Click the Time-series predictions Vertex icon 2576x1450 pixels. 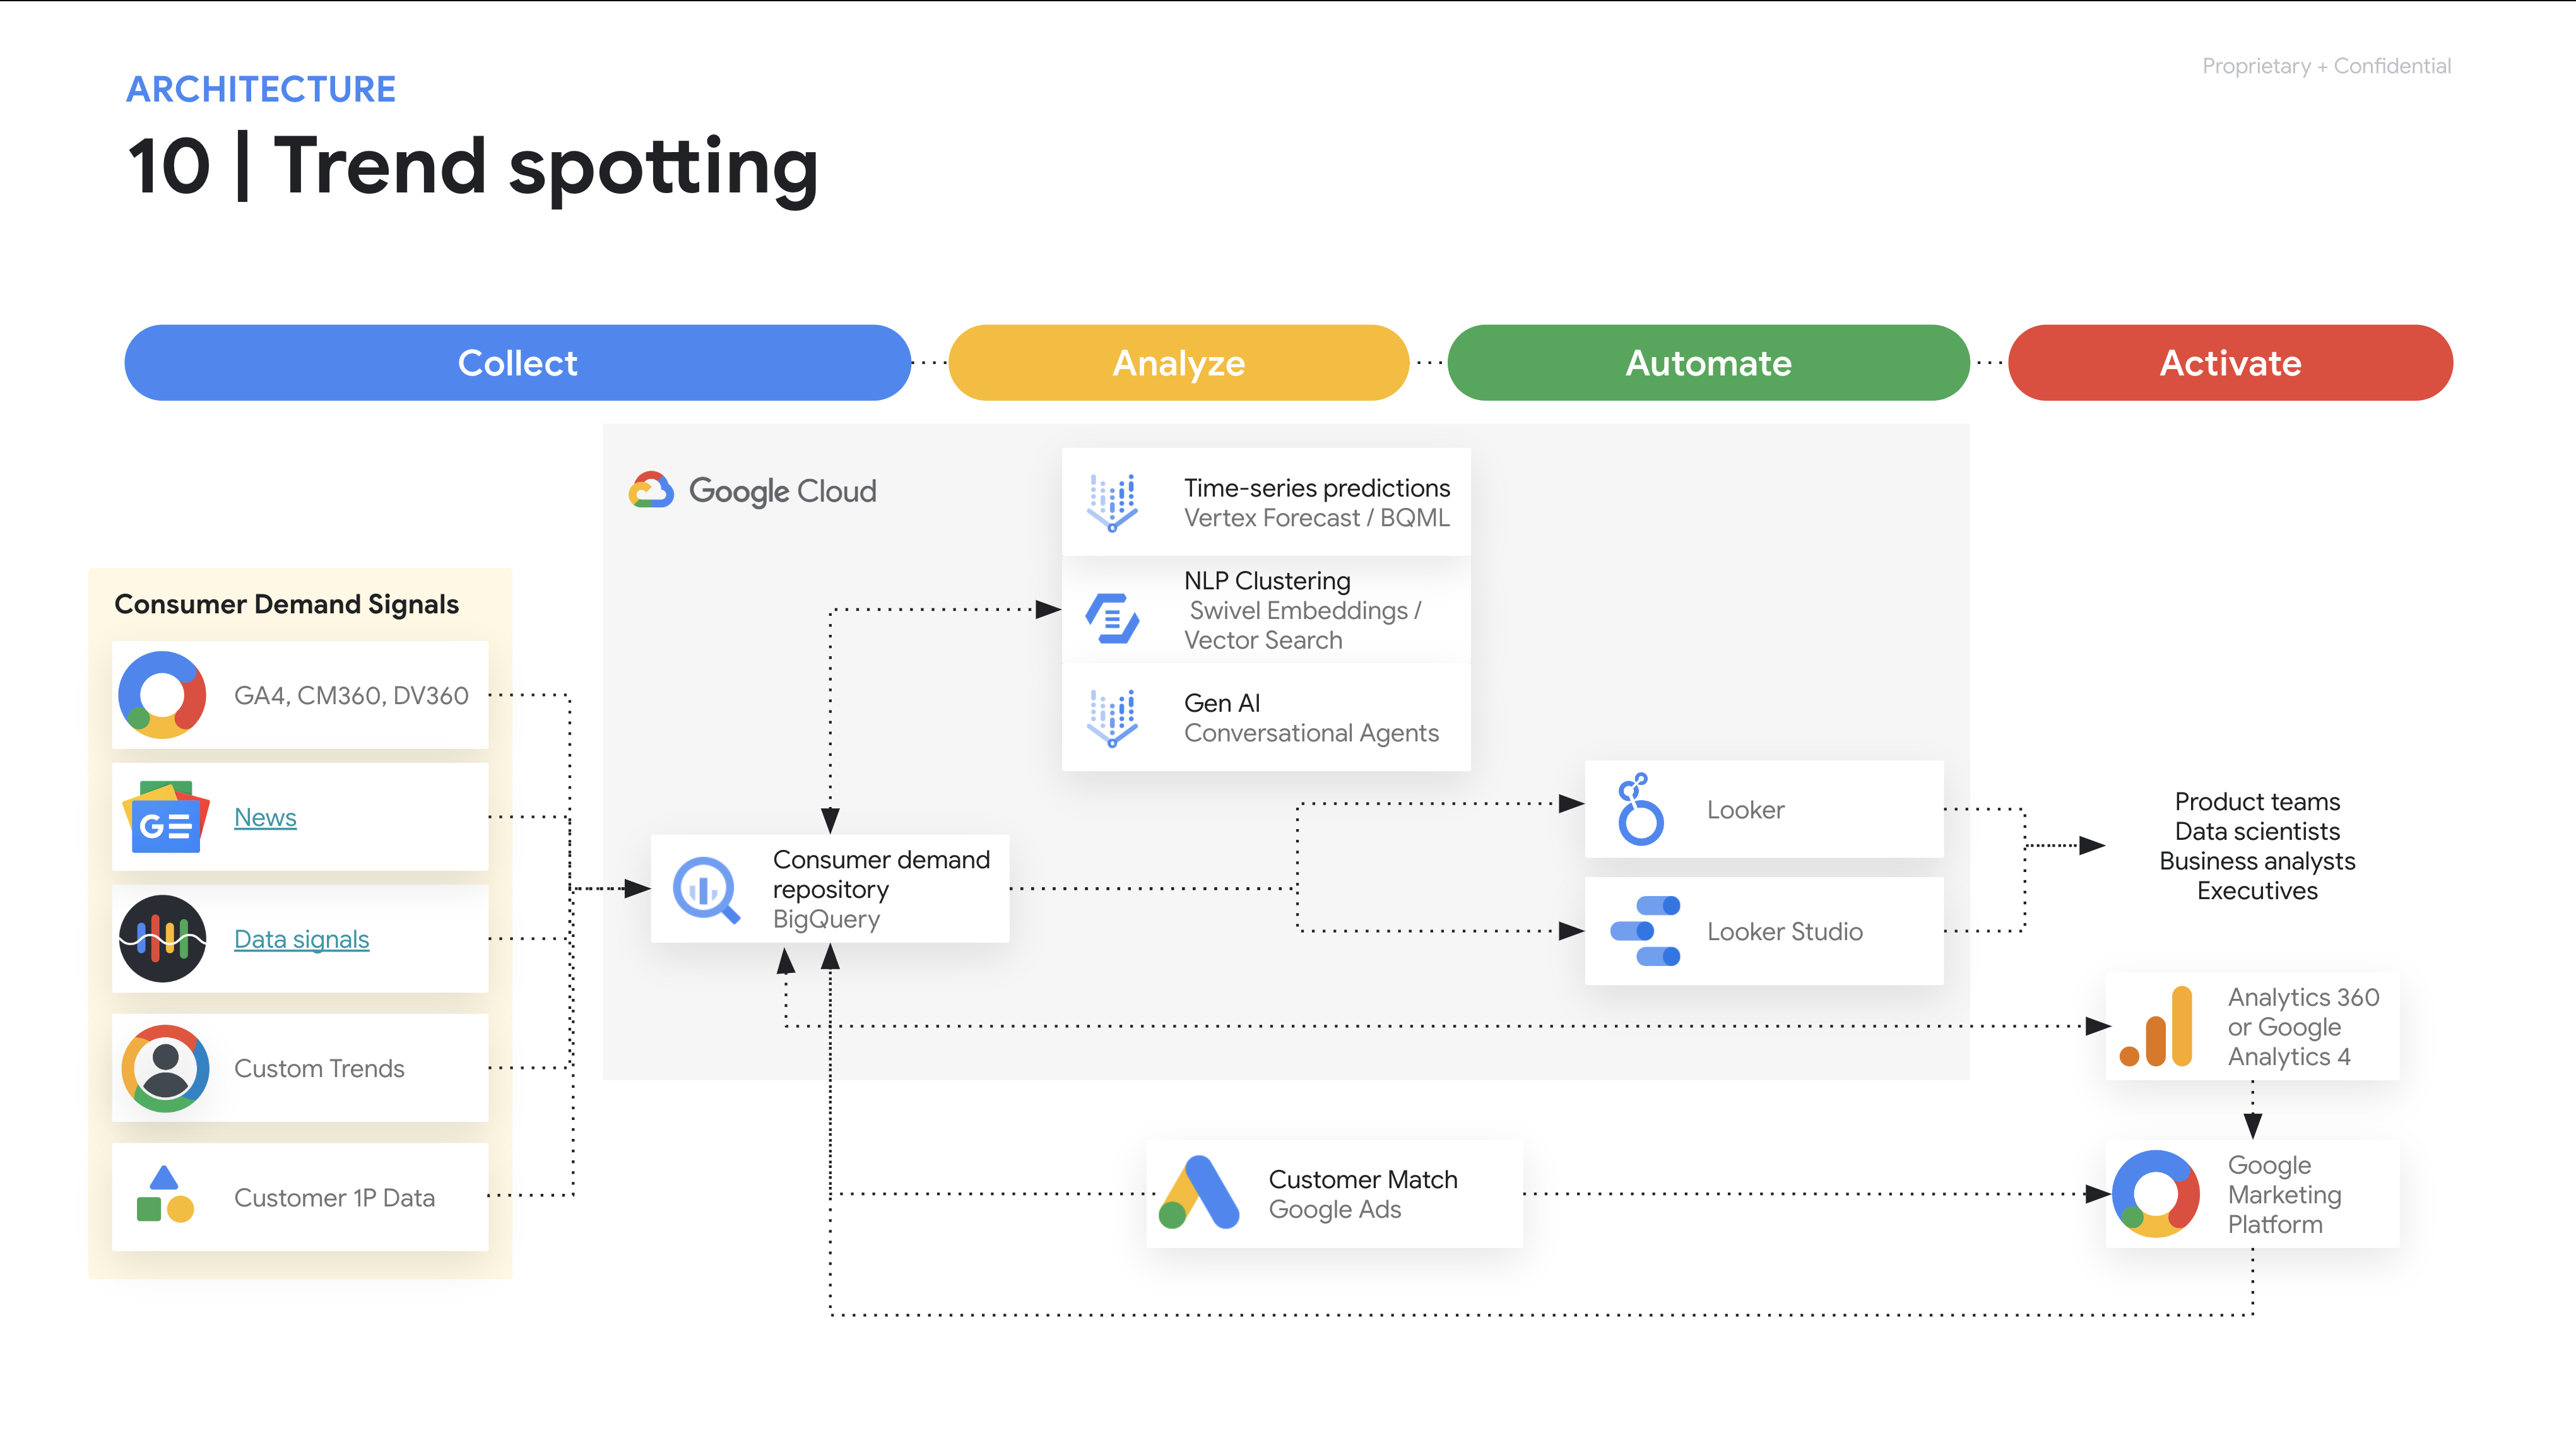point(1112,502)
